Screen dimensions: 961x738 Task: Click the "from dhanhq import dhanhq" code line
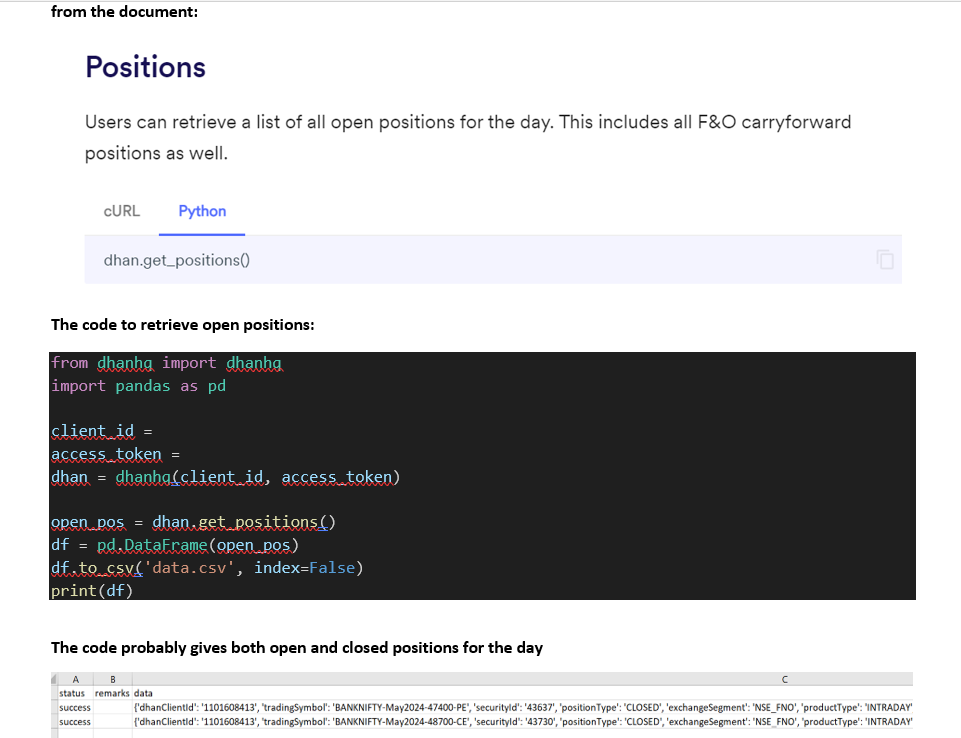pos(166,363)
